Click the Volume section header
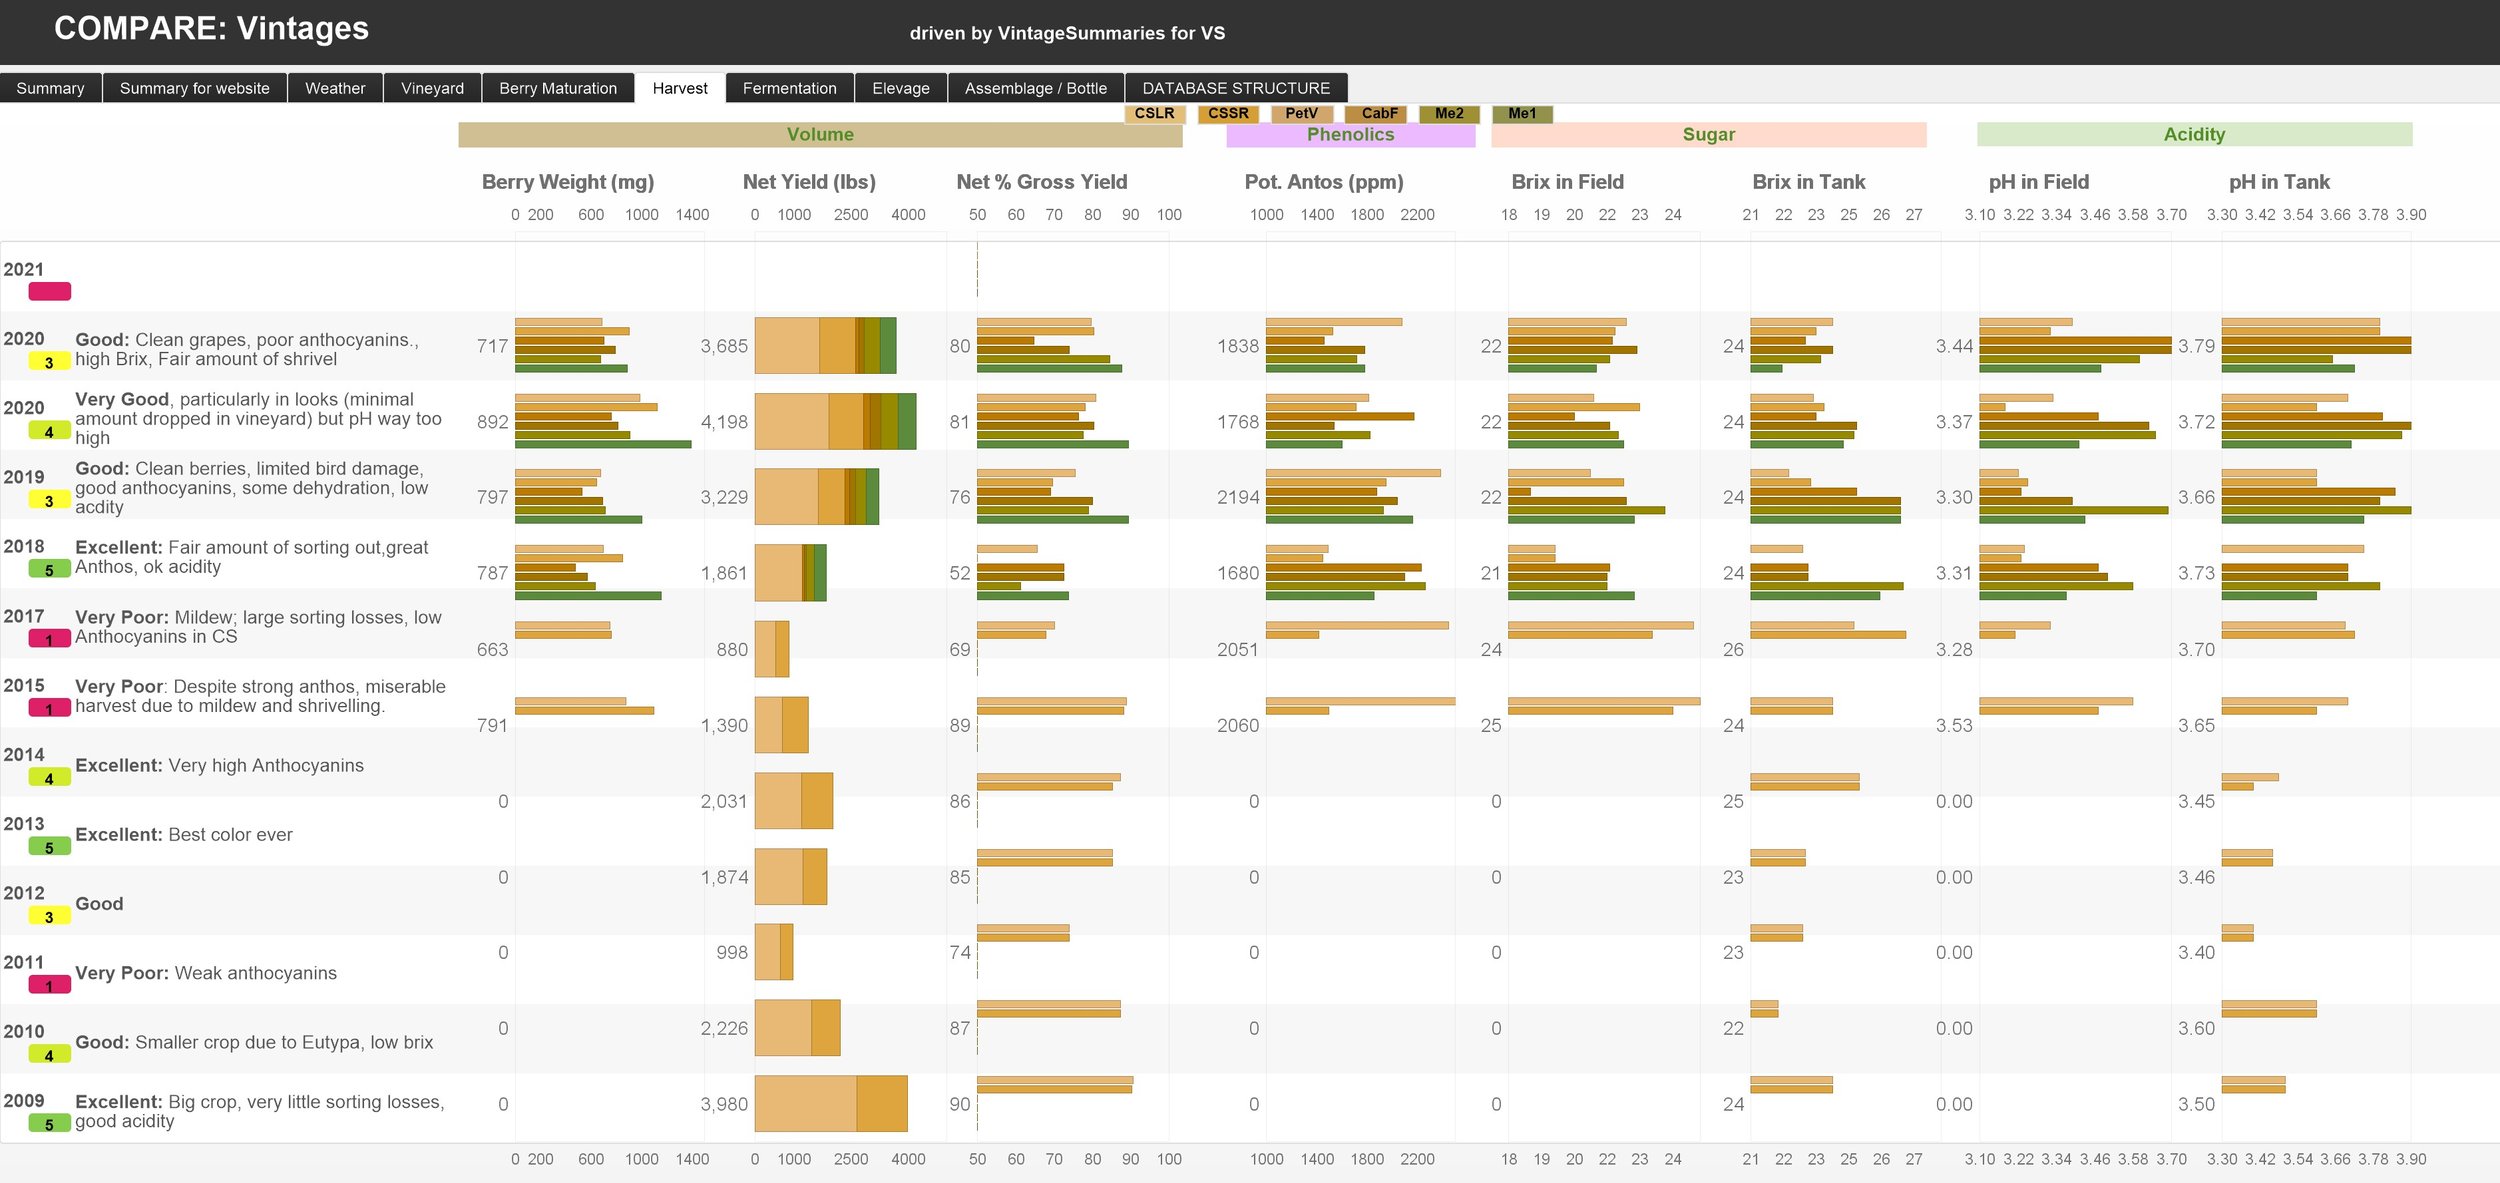Screen dimensions: 2500x1183 820,135
